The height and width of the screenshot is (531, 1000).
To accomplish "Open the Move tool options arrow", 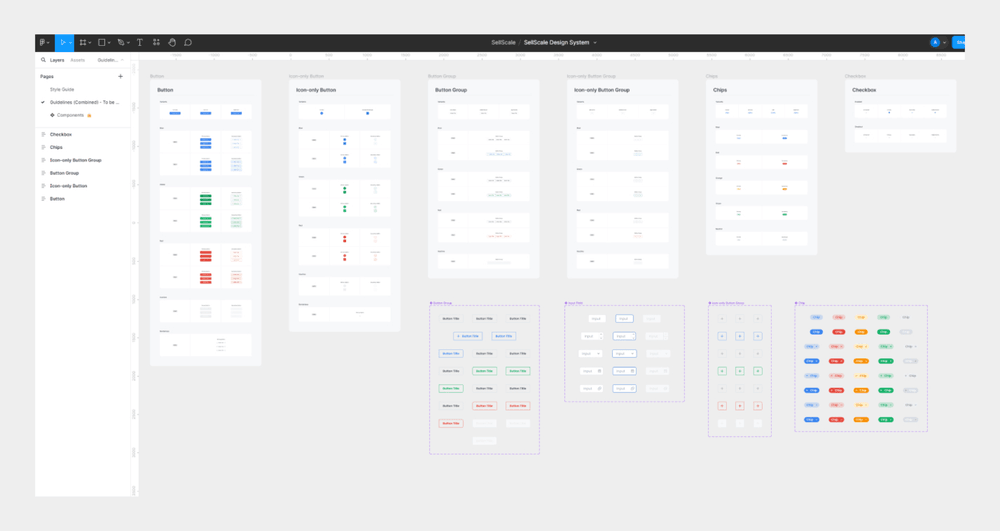I will click(x=70, y=43).
